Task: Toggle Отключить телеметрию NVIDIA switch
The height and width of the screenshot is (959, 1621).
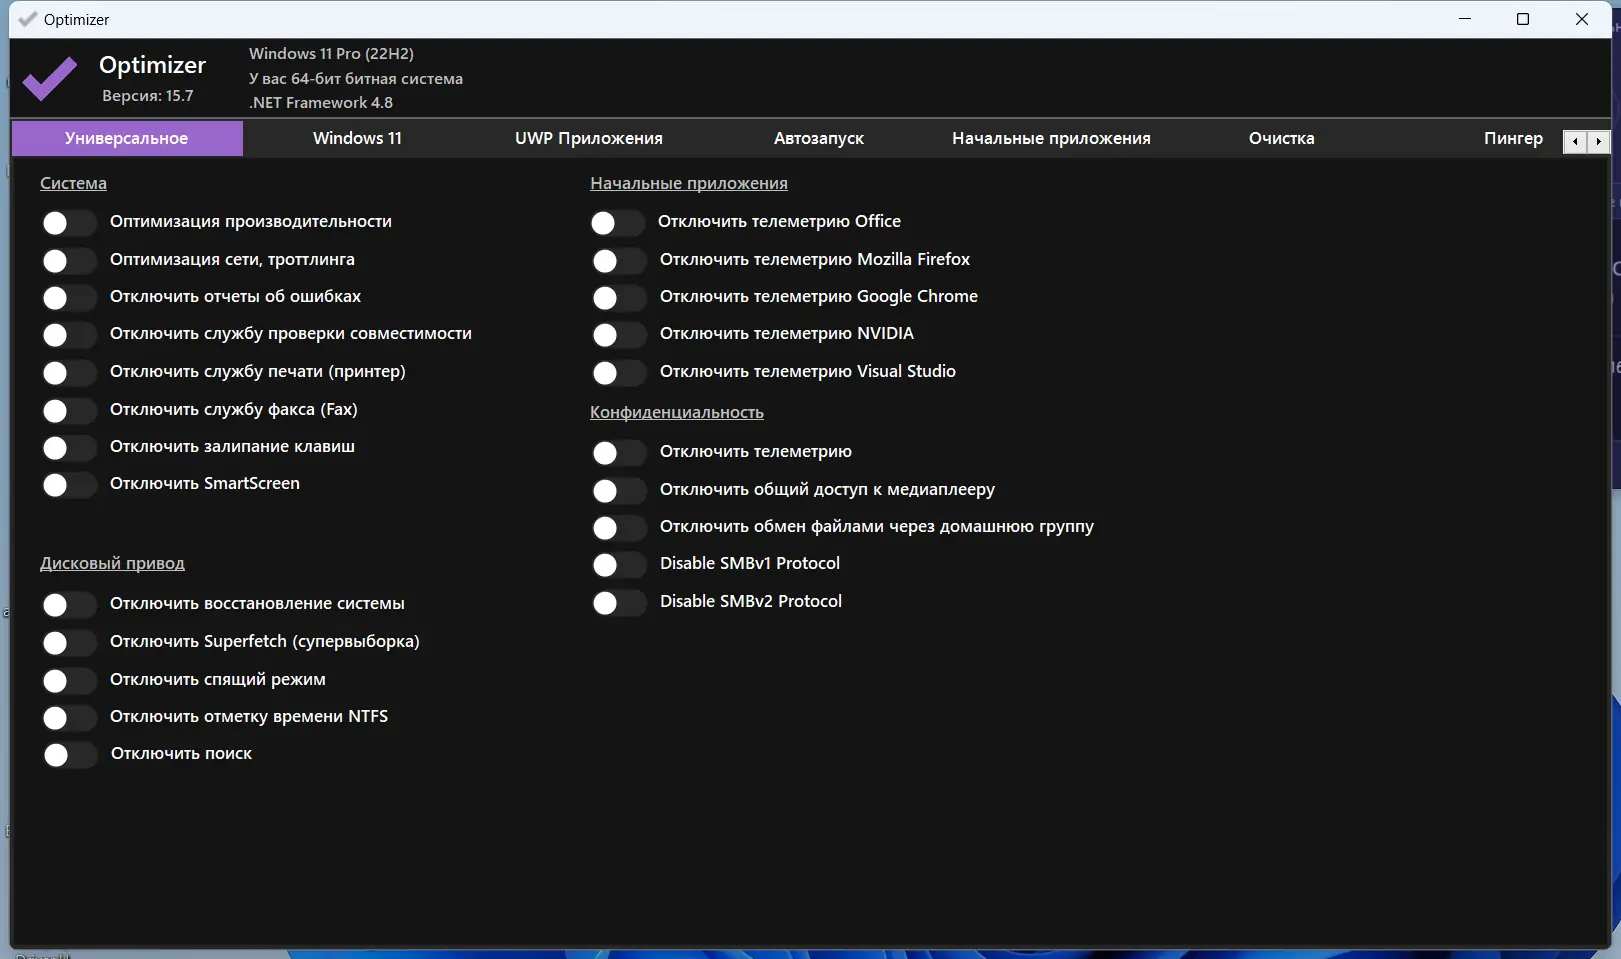Action: point(619,334)
